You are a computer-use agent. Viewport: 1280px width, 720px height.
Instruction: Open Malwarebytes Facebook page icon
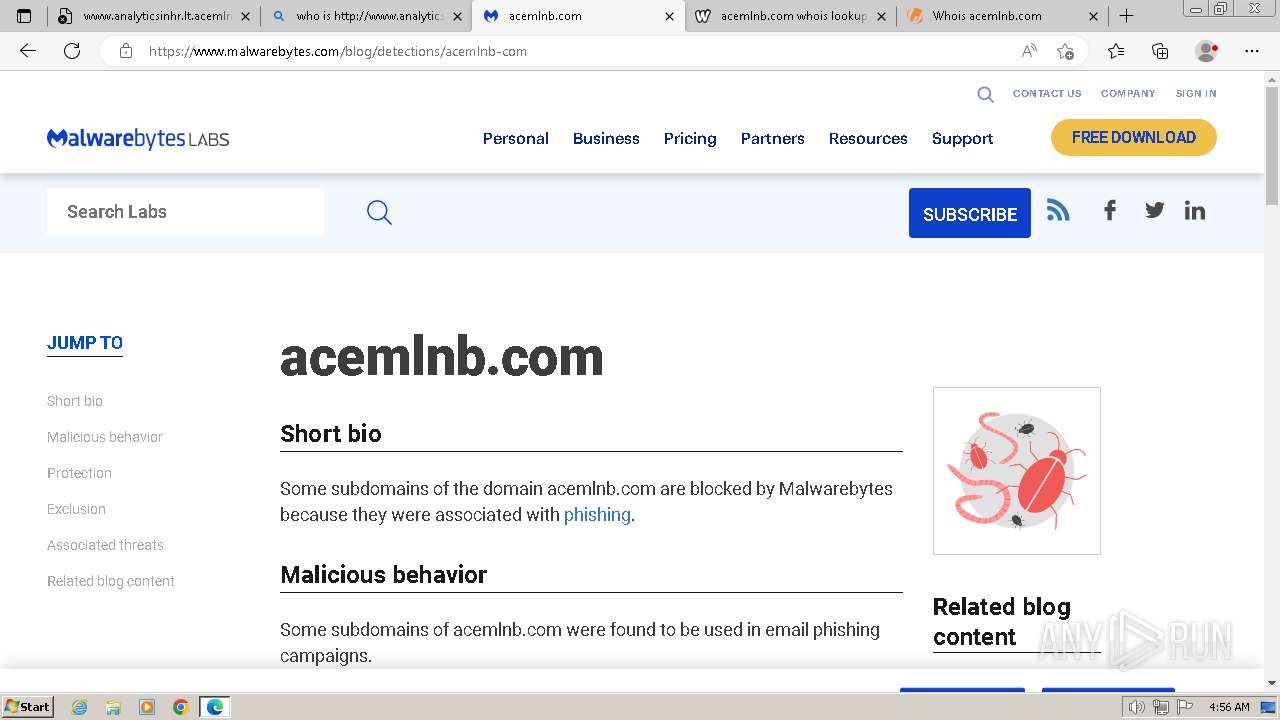point(1109,210)
